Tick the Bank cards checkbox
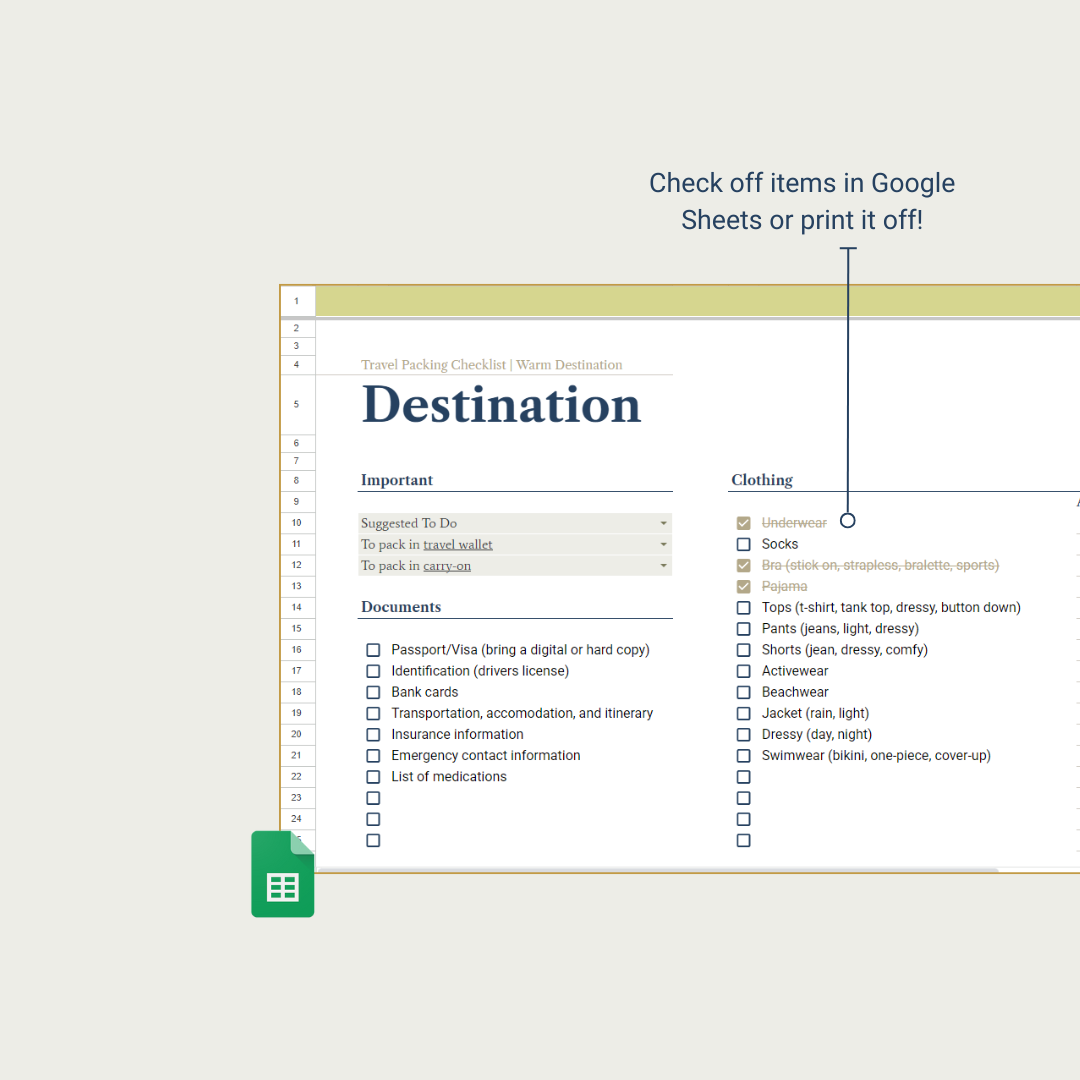This screenshot has height=1080, width=1080. pyautogui.click(x=373, y=692)
